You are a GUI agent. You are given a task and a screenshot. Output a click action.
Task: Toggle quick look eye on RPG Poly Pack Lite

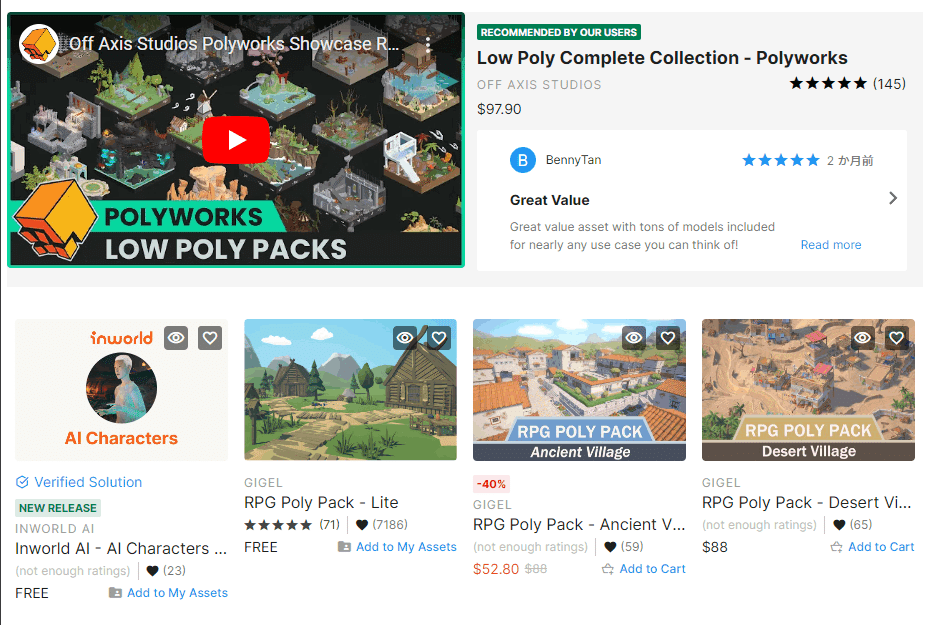[x=405, y=338]
